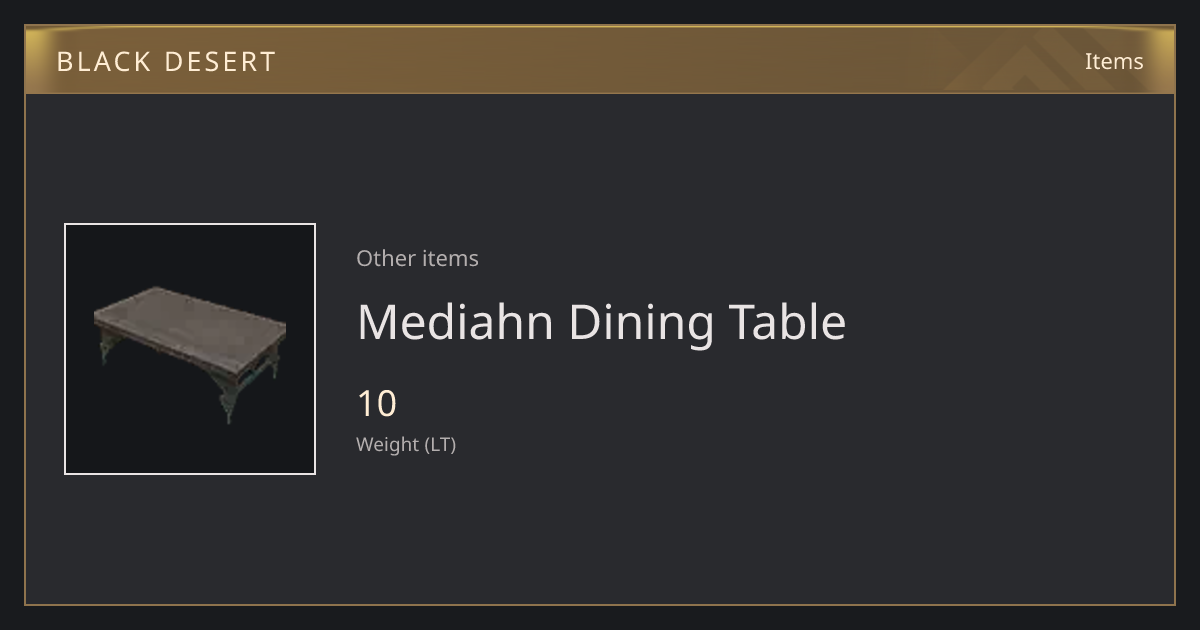Click the word Mediahn in the item name
This screenshot has height=630, width=1200.
[x=455, y=322]
